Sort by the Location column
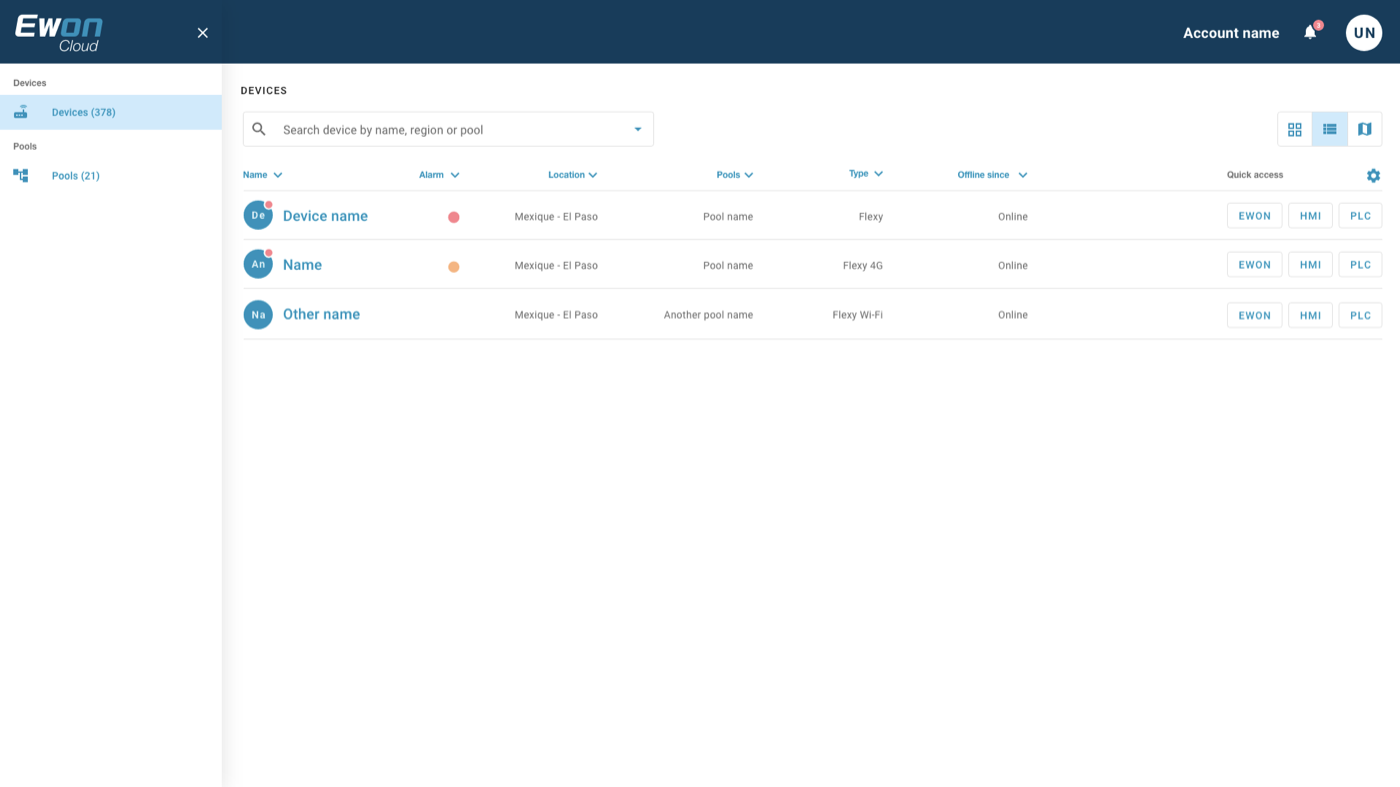This screenshot has height=787, width=1400. (x=573, y=175)
